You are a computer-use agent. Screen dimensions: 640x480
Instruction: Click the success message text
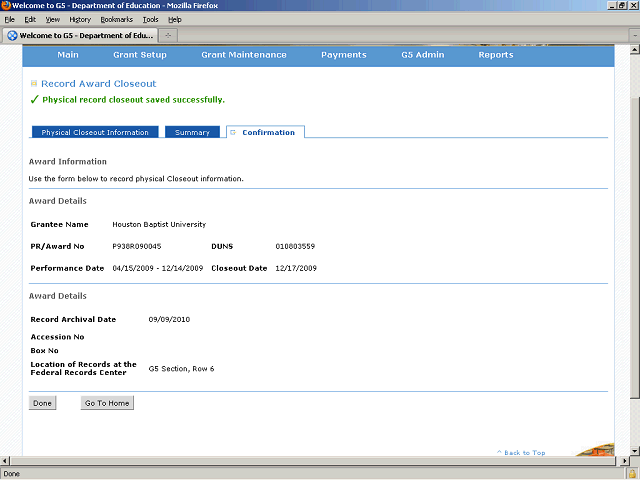pyautogui.click(x=133, y=100)
